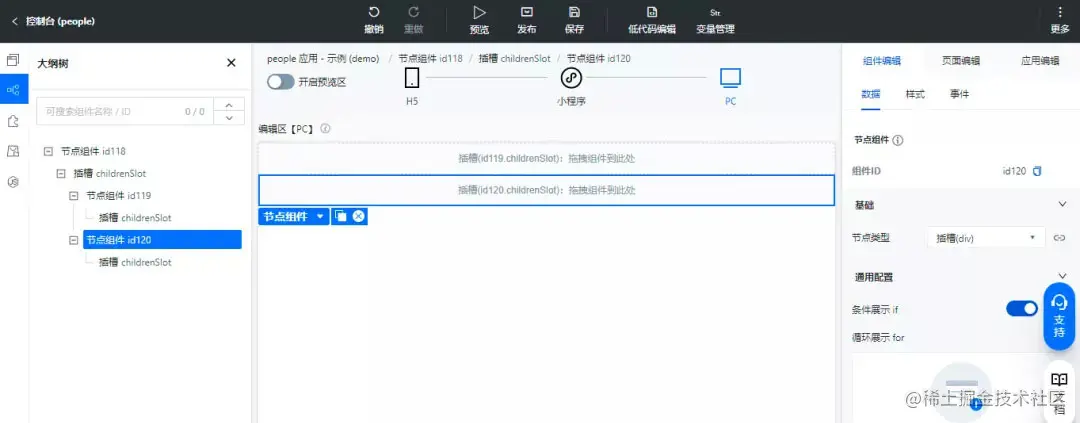Open the 数据 sub-tab
The height and width of the screenshot is (423, 1080).
point(871,94)
